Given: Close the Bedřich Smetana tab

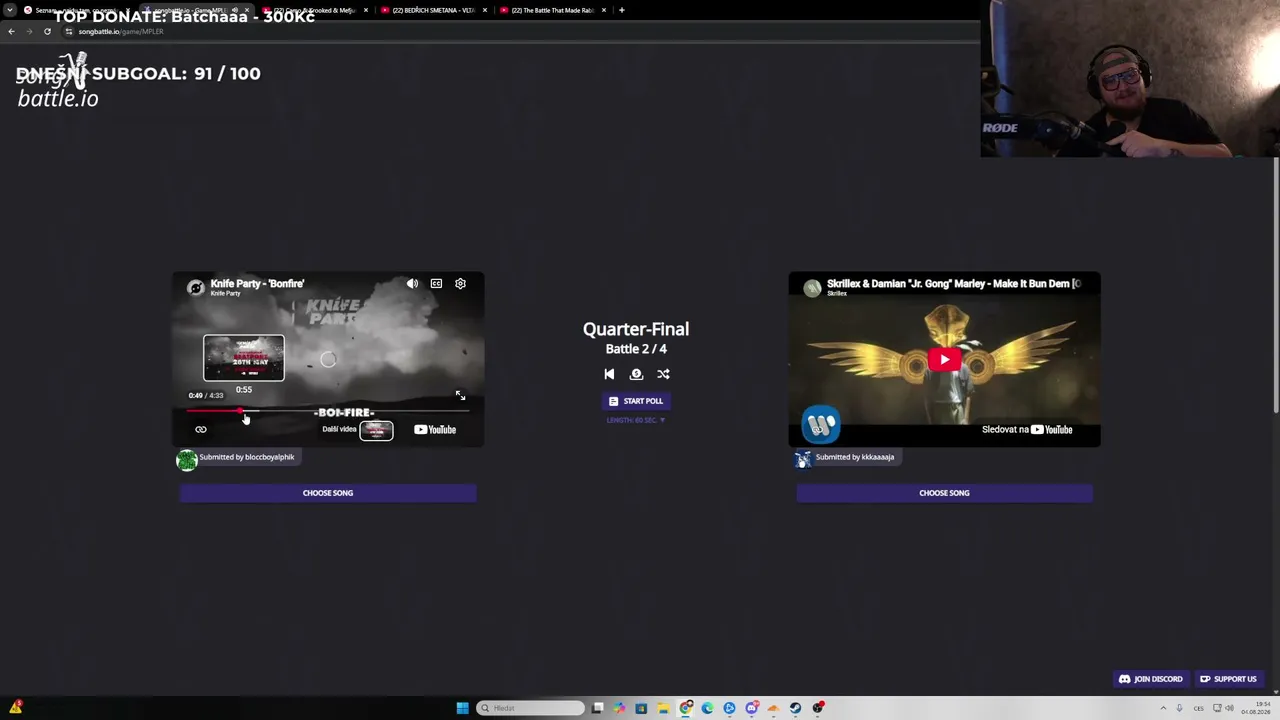Looking at the screenshot, I should (x=485, y=10).
